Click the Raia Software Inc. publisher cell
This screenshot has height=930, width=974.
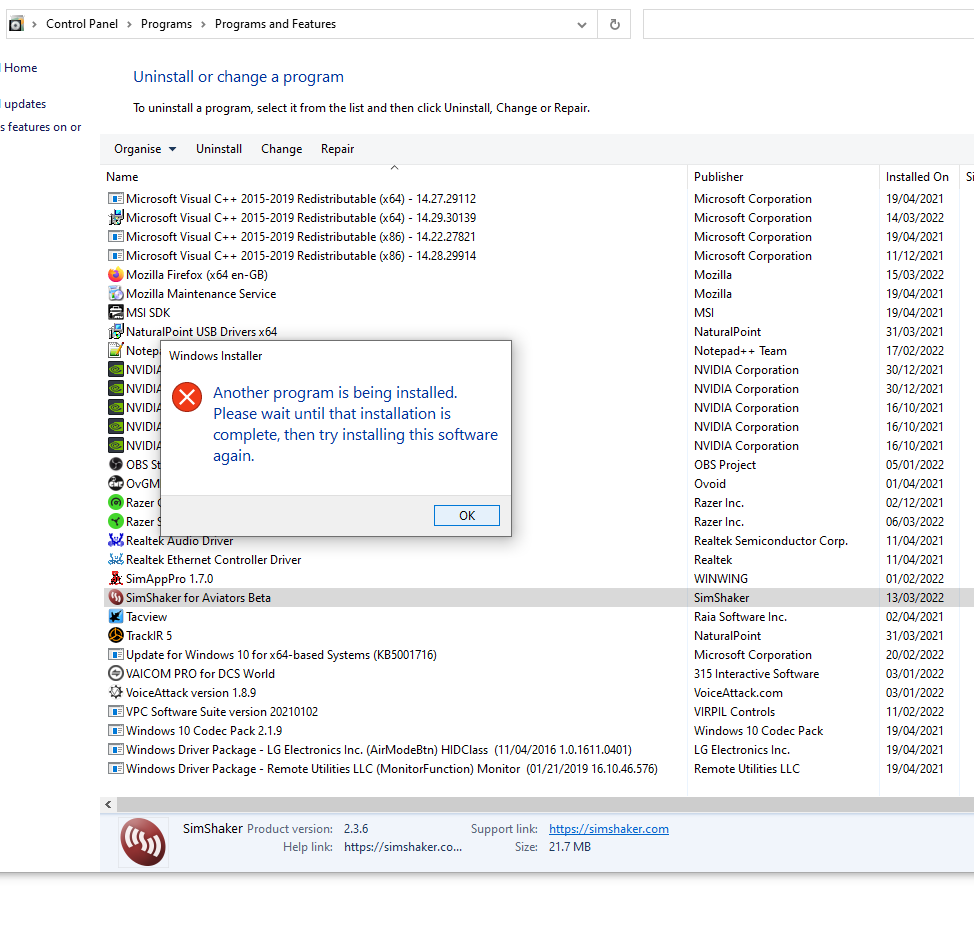click(740, 617)
